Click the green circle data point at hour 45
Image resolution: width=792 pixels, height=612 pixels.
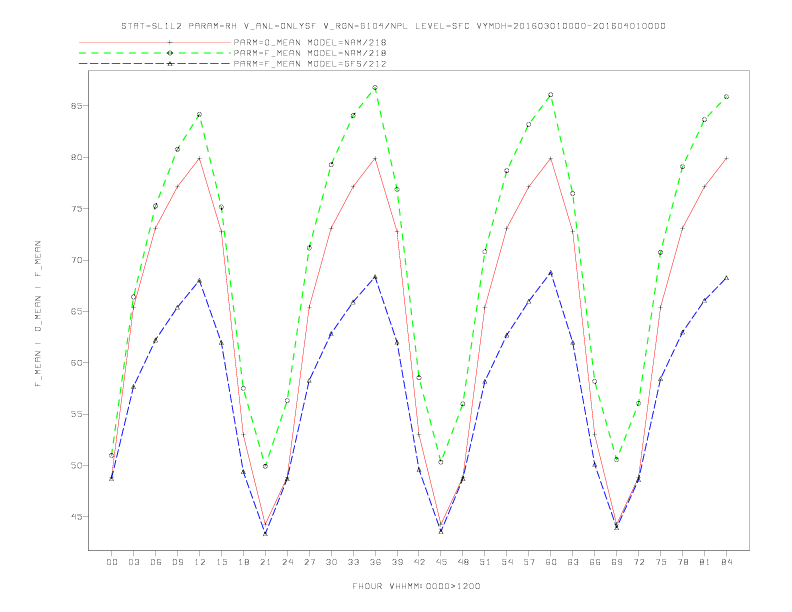tap(441, 462)
